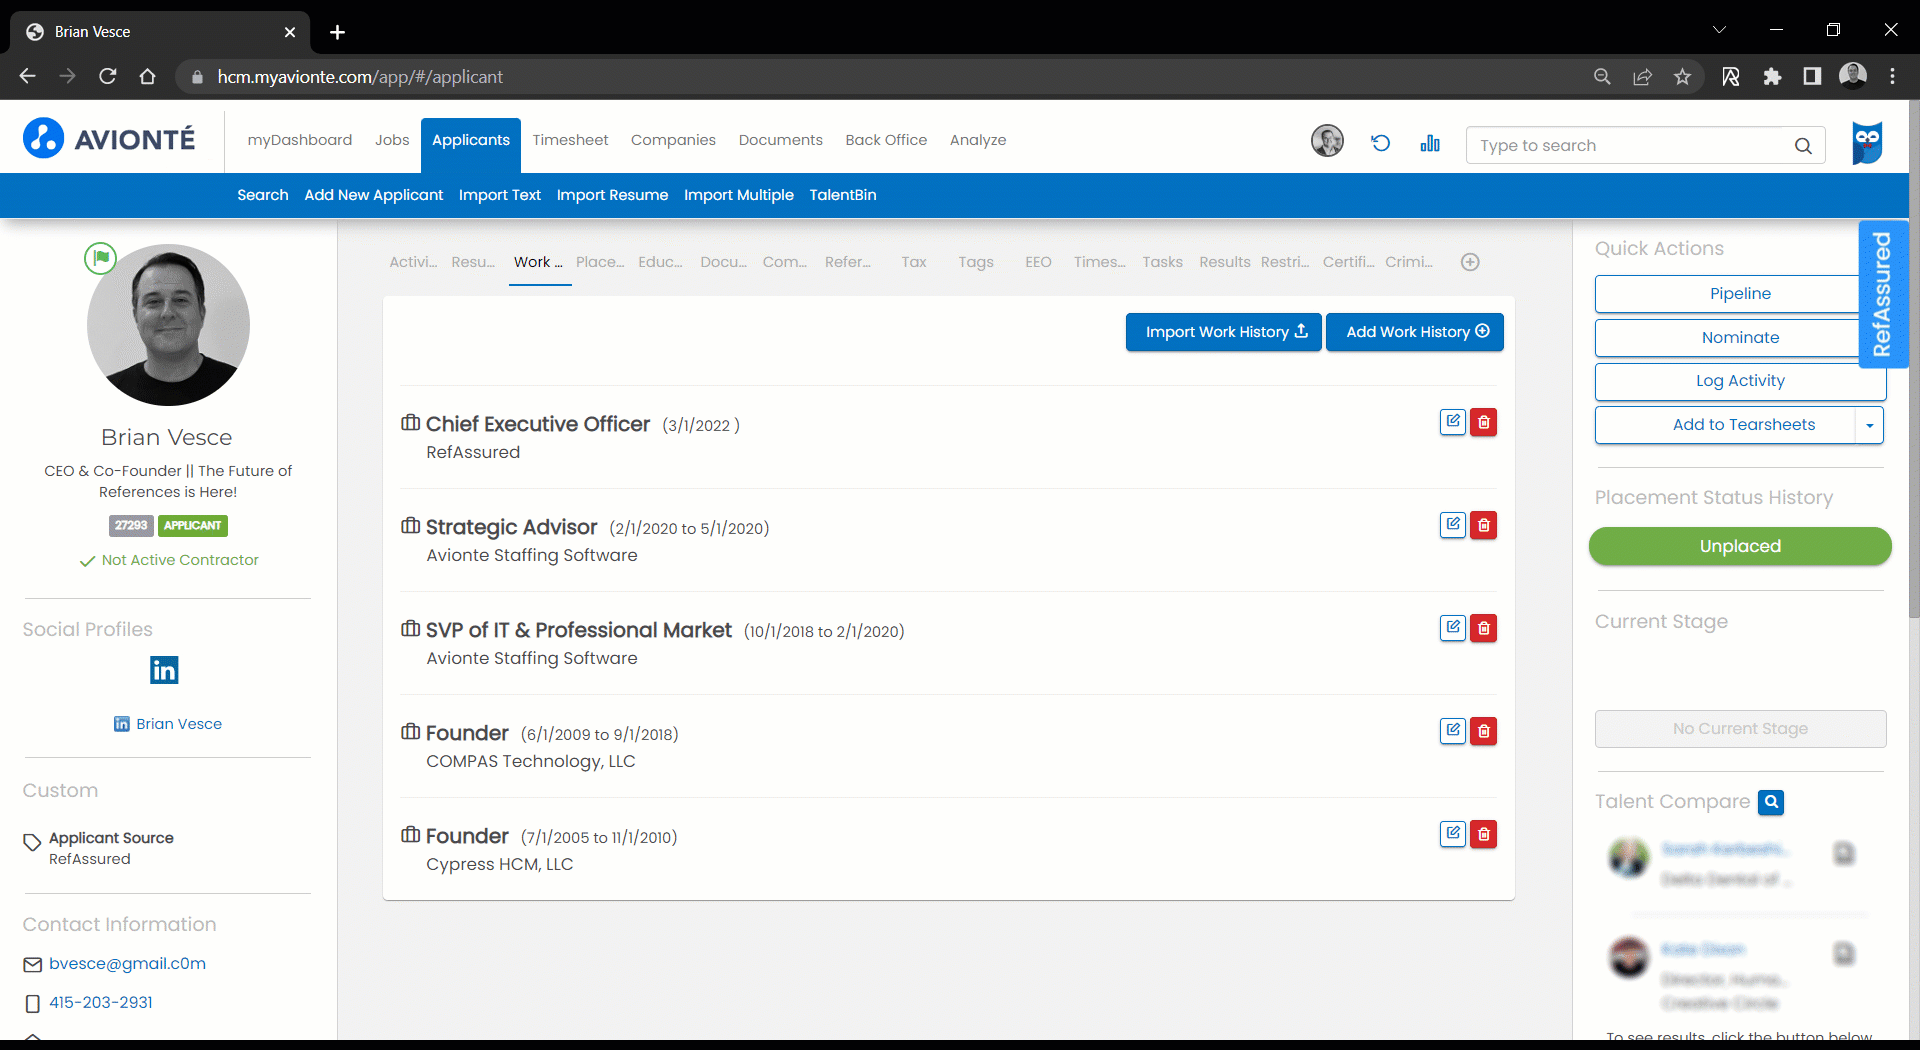
Task: Edit the Chief Executive Officer work entry
Action: [x=1452, y=422]
